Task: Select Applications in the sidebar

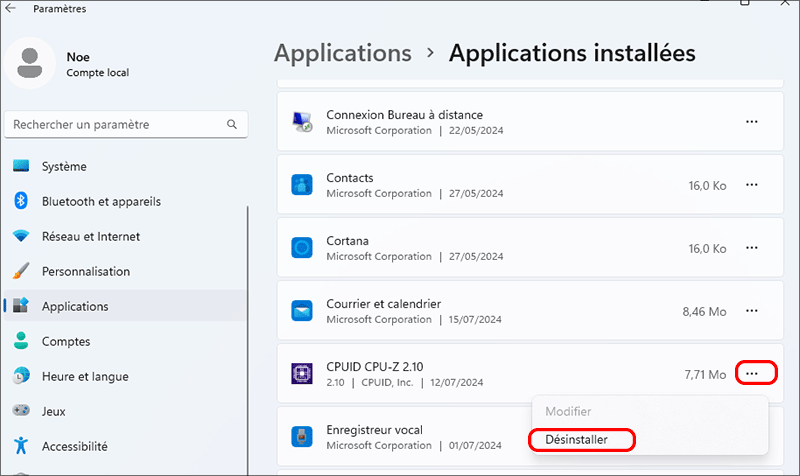Action: coord(126,306)
